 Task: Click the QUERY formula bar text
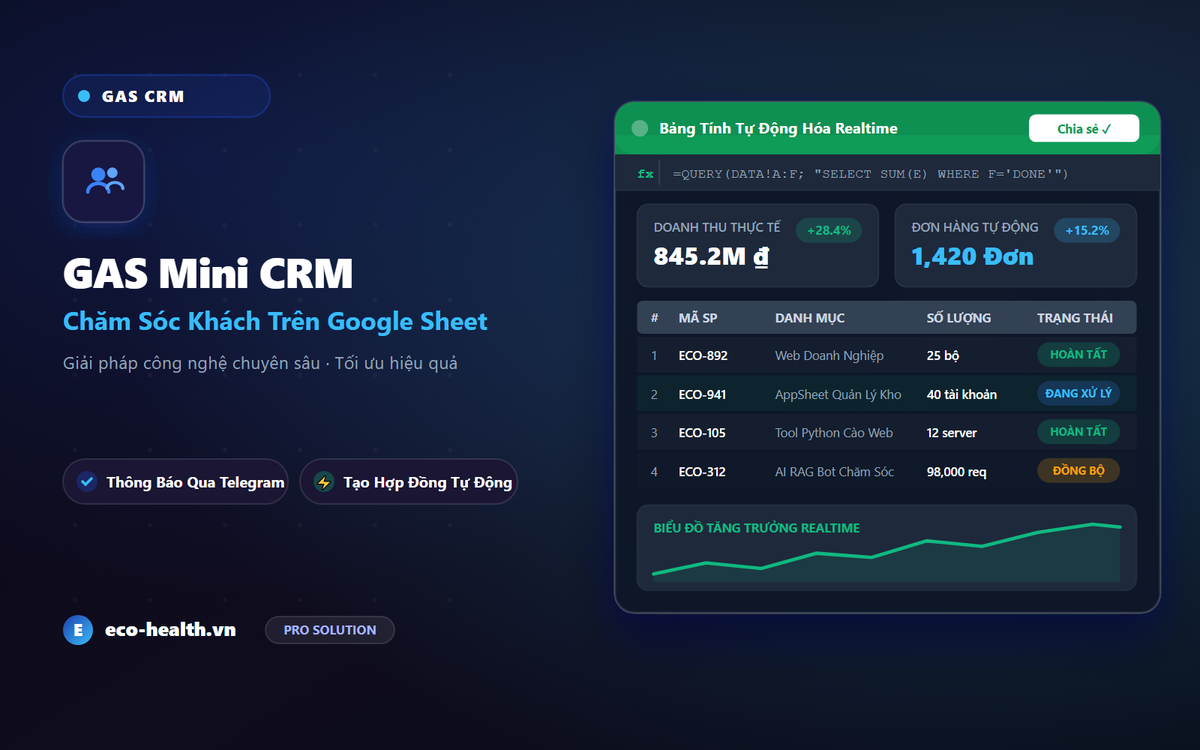870,174
